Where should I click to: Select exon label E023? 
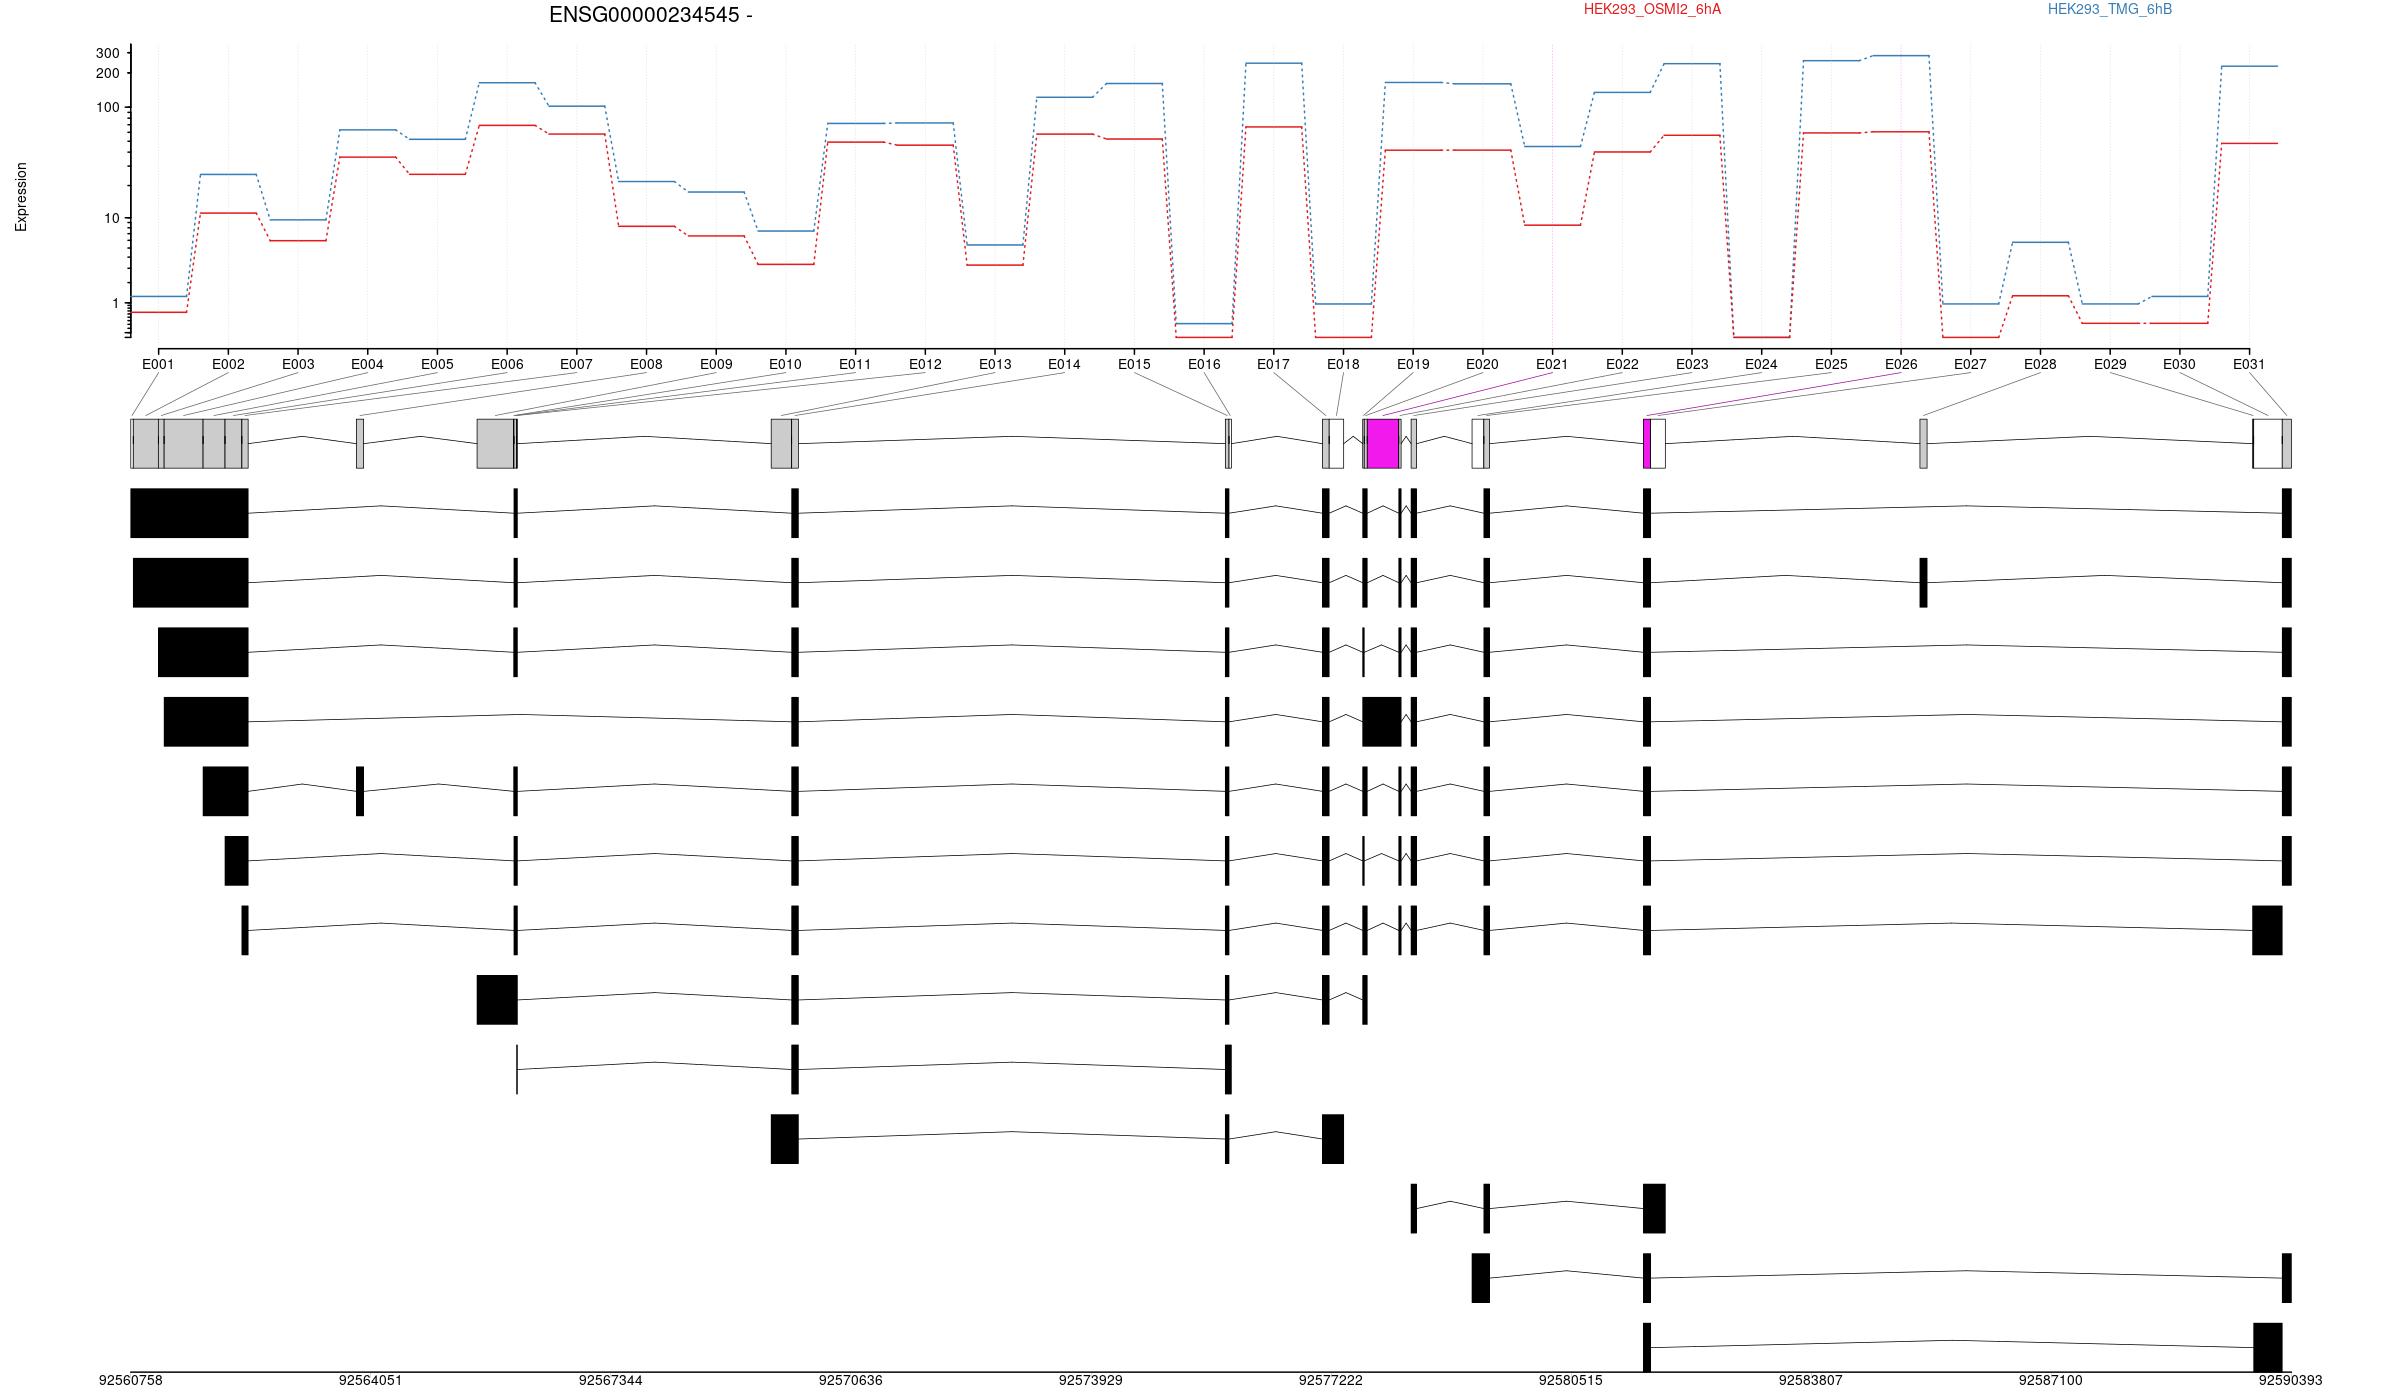click(1692, 364)
